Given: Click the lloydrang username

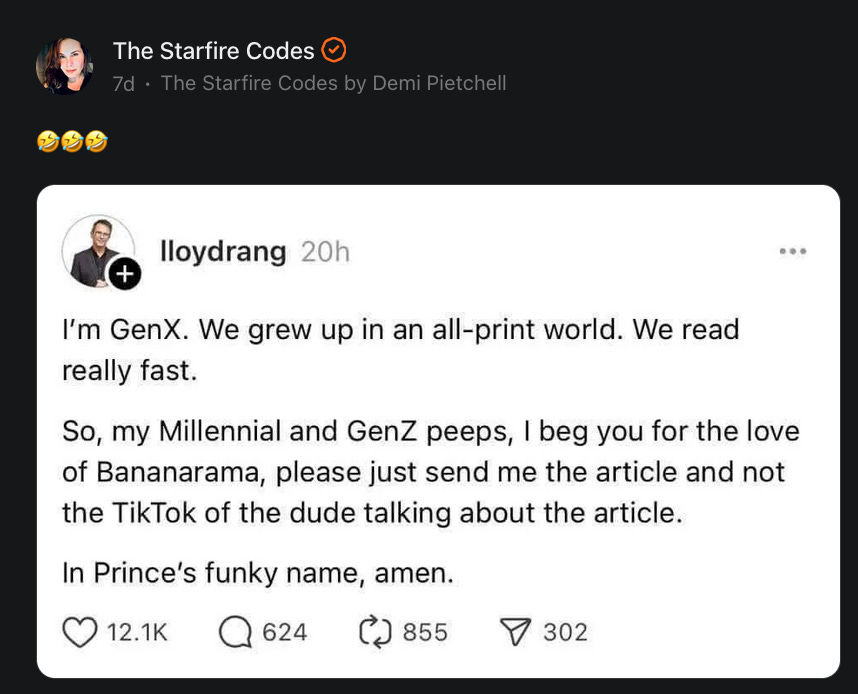Looking at the screenshot, I should click(x=223, y=252).
